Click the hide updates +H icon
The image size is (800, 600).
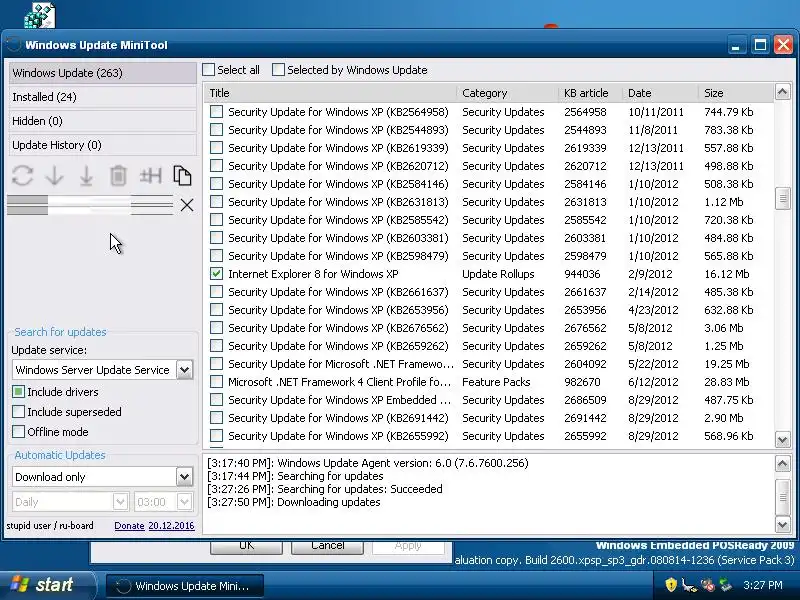[151, 176]
